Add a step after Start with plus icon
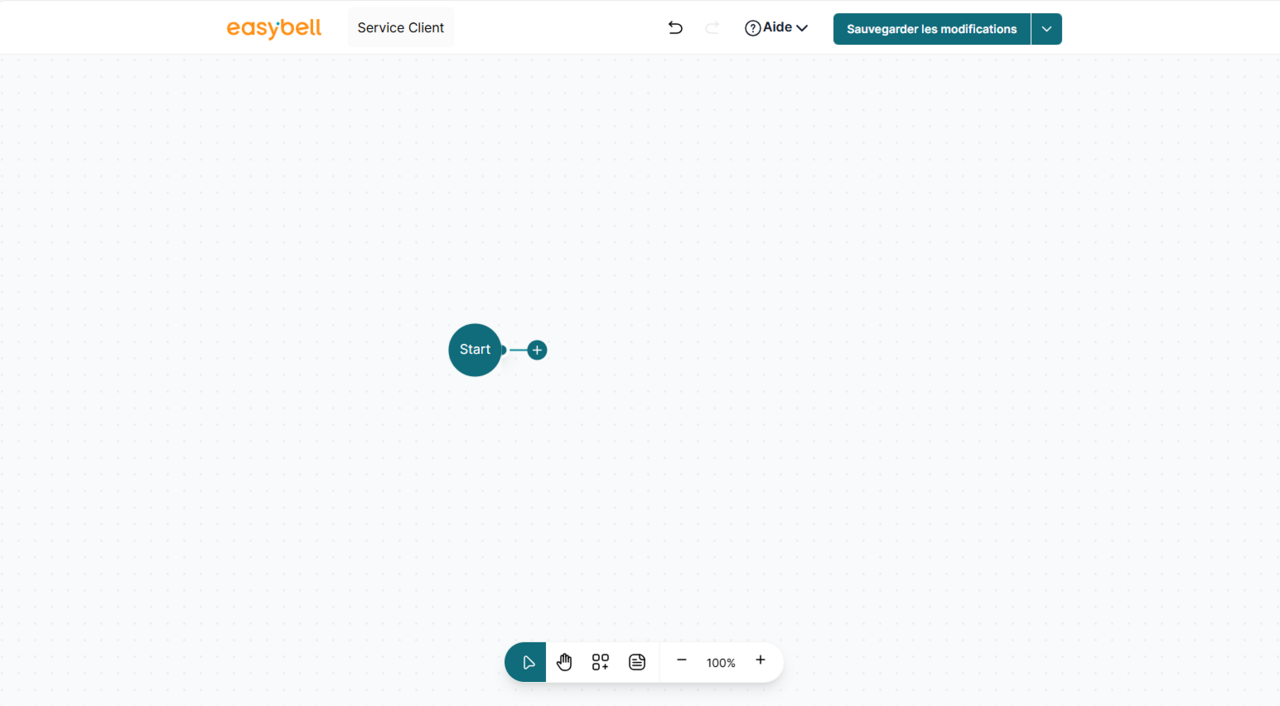This screenshot has width=1280, height=706. tap(537, 350)
